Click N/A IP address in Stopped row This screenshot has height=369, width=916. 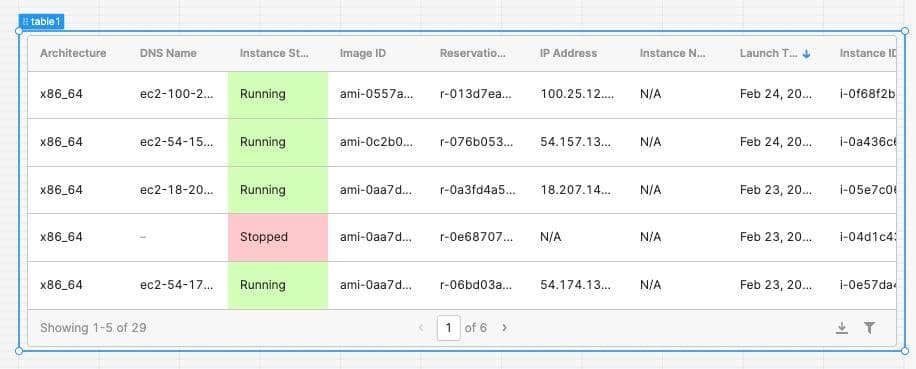point(550,237)
